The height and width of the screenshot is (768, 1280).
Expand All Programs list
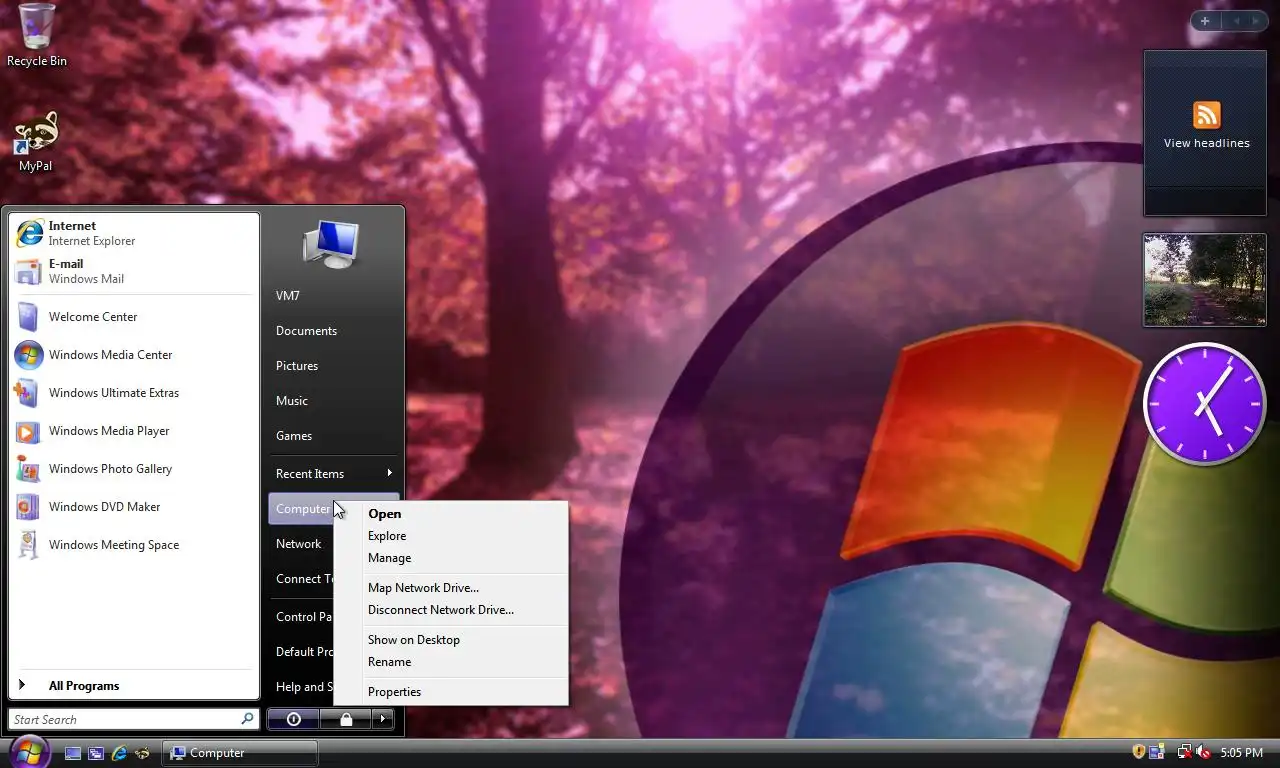tap(133, 686)
